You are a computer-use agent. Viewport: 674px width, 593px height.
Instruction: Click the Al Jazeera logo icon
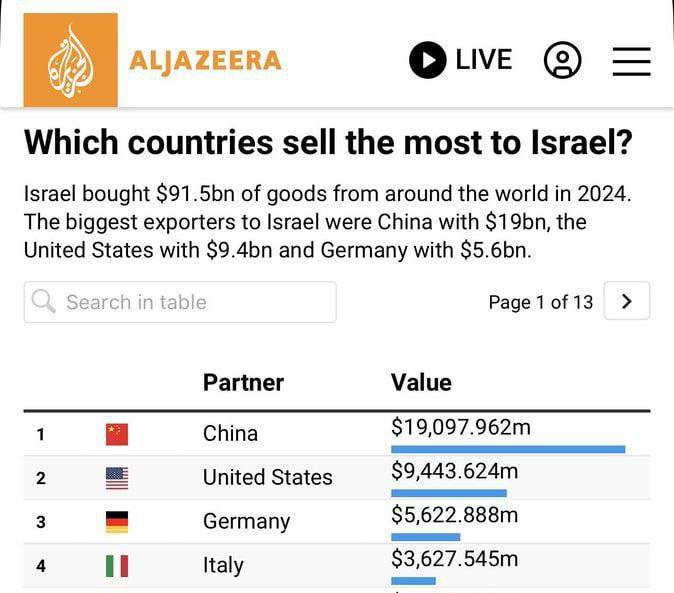(70, 60)
